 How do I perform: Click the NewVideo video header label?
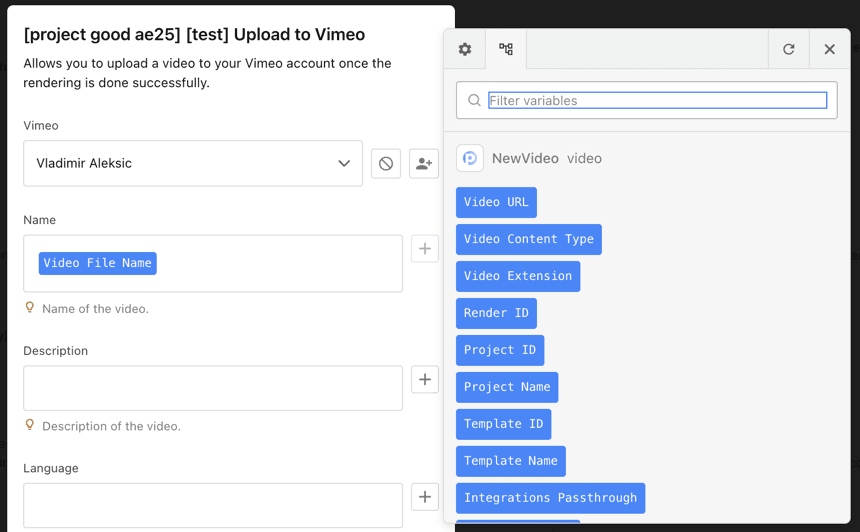tap(546, 159)
